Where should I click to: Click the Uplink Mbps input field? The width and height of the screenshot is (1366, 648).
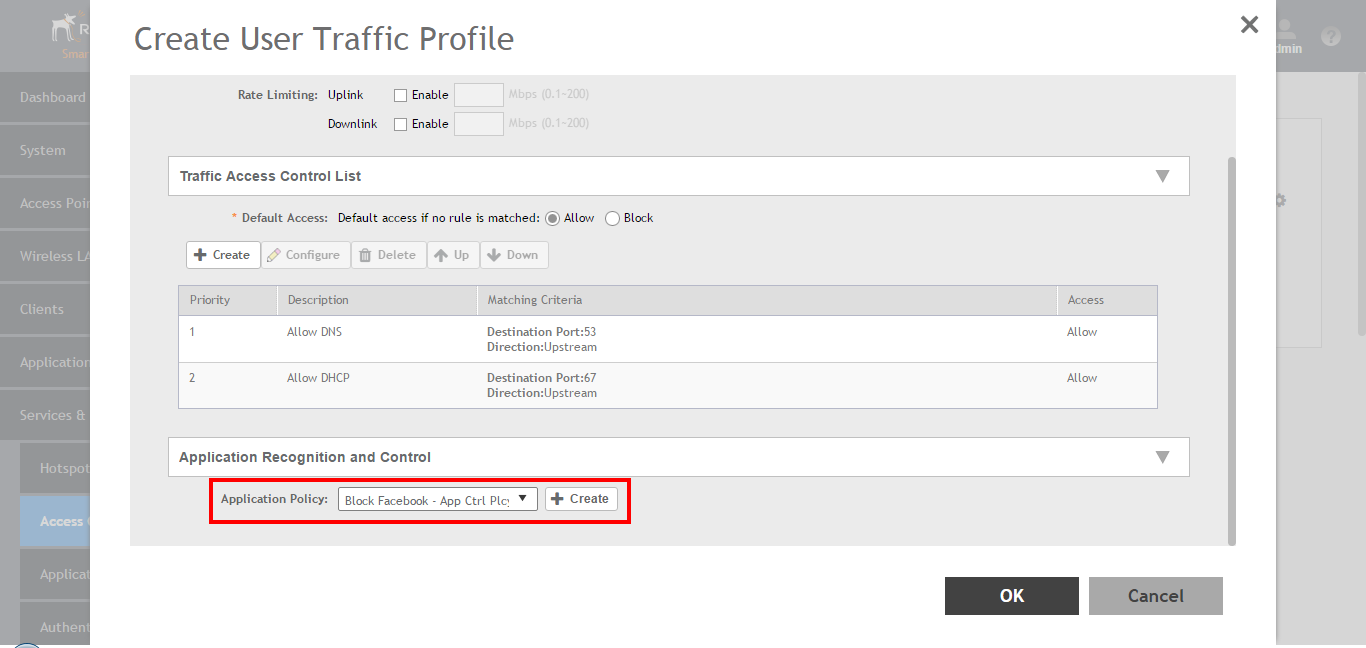tap(478, 96)
